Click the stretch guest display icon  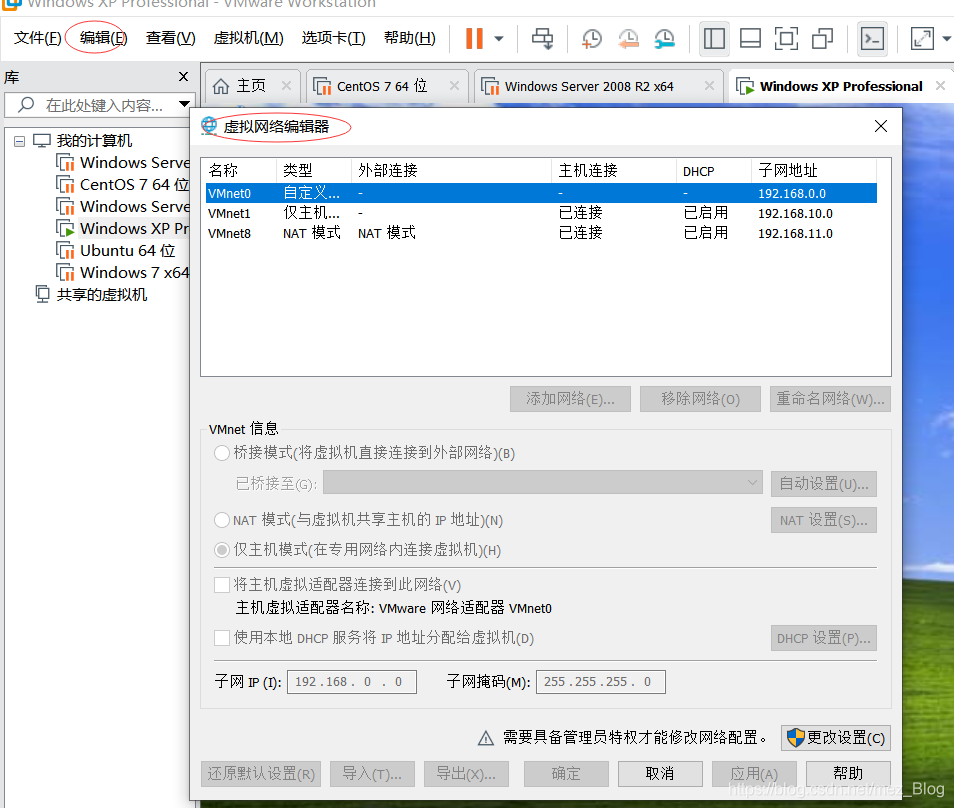tap(922, 39)
